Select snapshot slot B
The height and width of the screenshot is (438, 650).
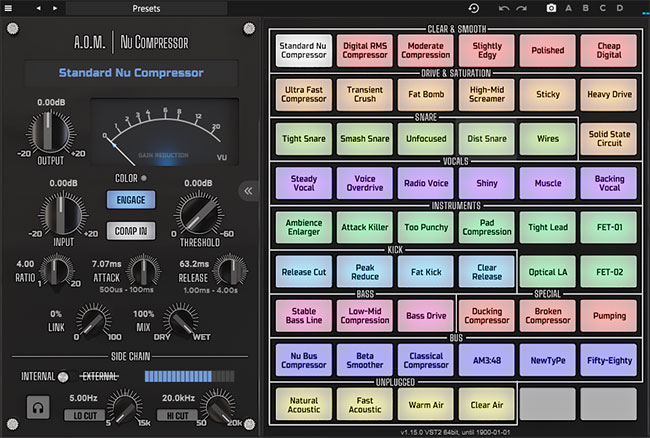585,8
